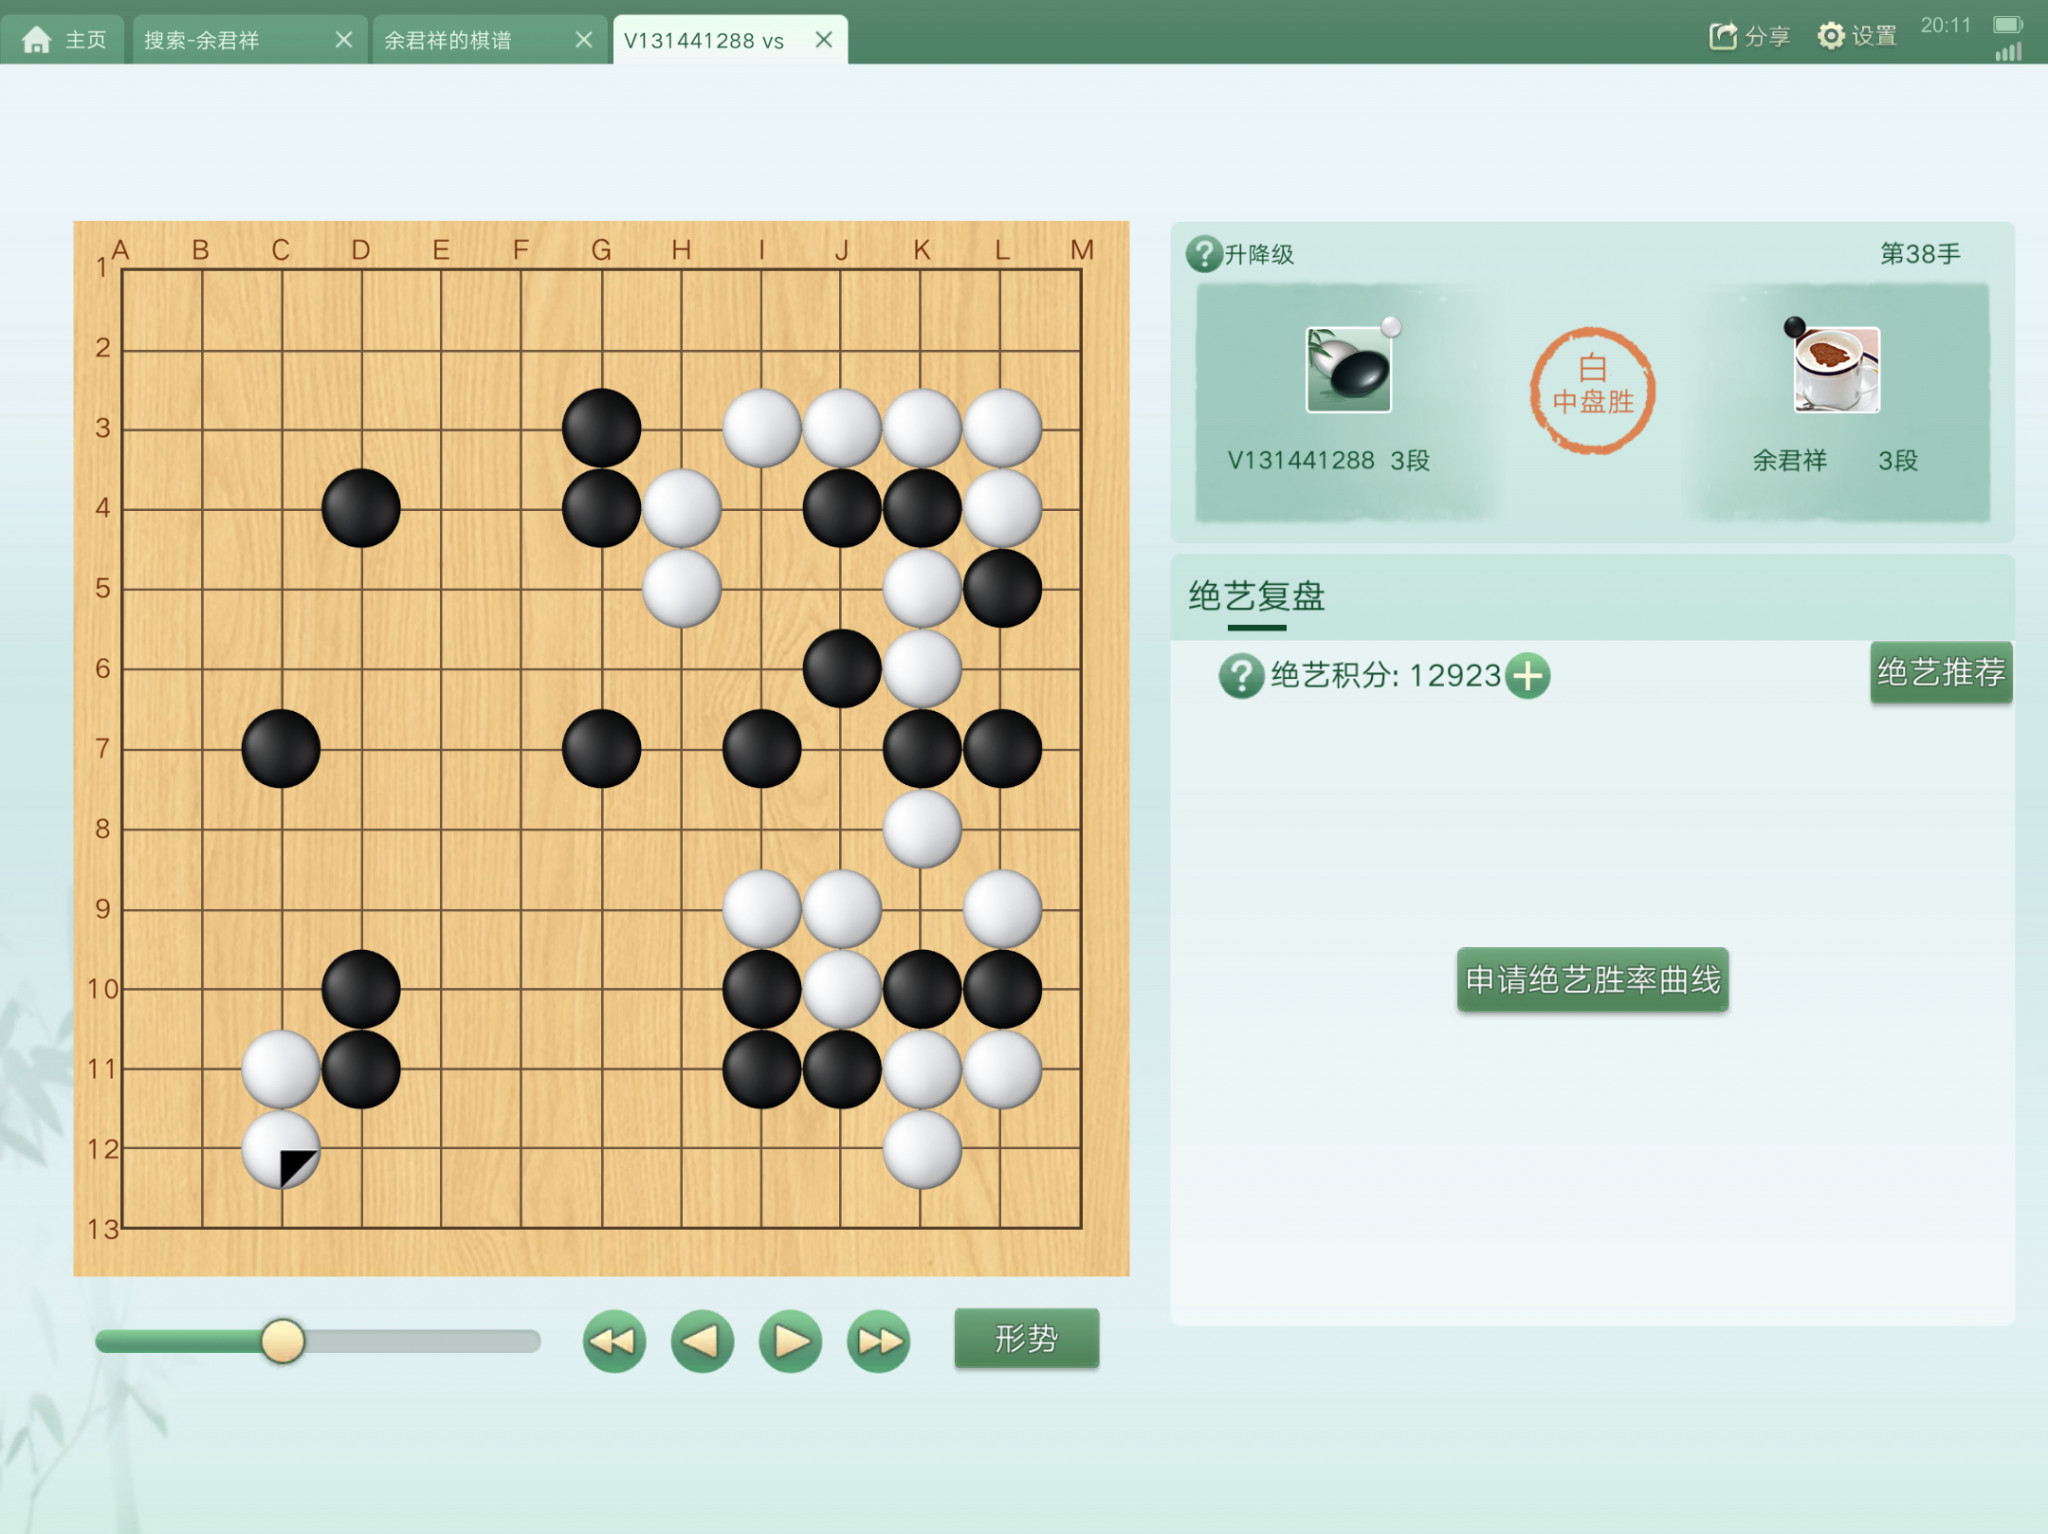Image resolution: width=2048 pixels, height=1534 pixels.
Task: Click the 形势 position analysis button
Action: [x=1026, y=1338]
